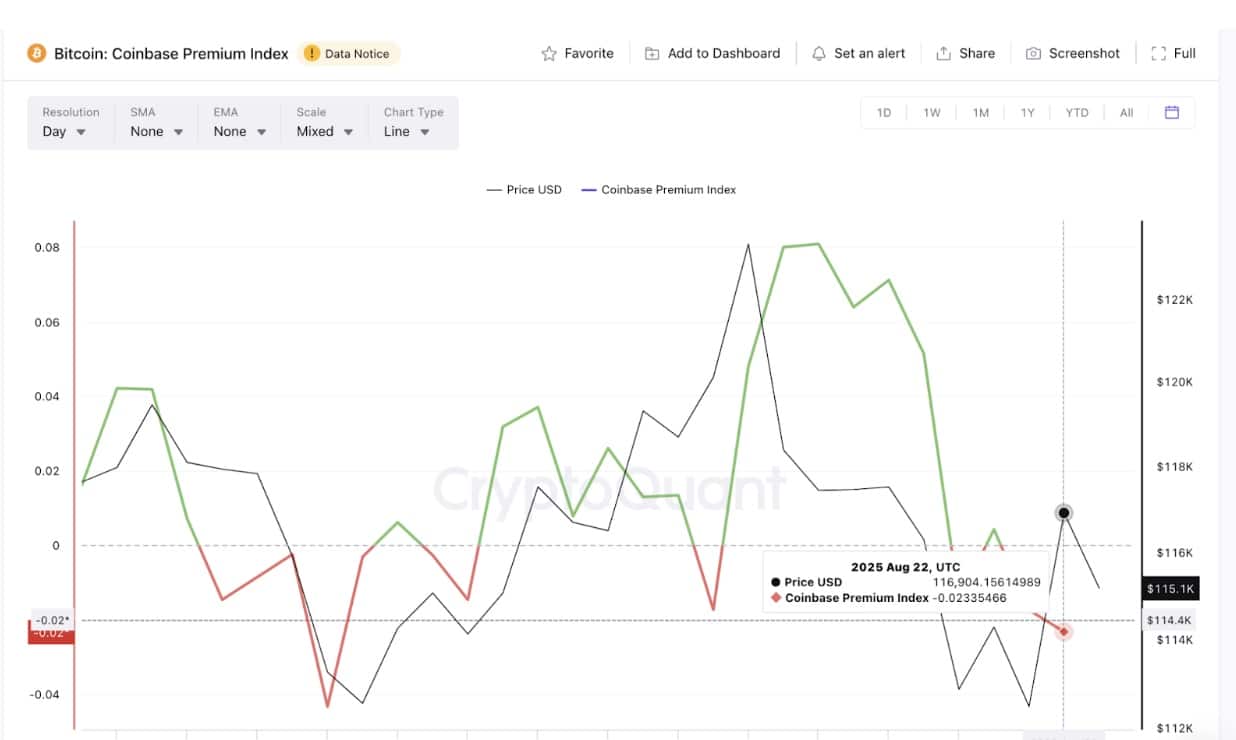Click the Bitcoin logo icon
This screenshot has height=740, width=1236.
(x=37, y=53)
